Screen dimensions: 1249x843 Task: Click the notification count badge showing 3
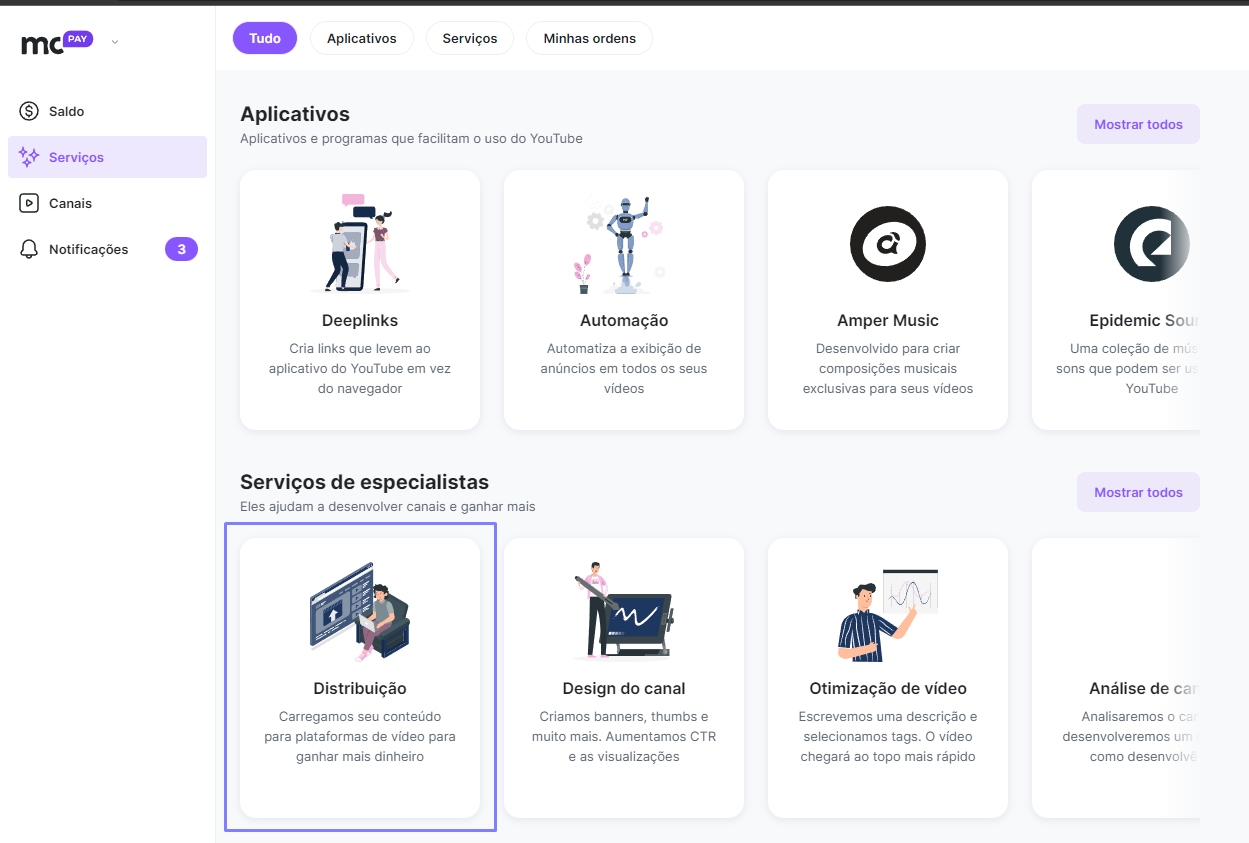pos(181,249)
